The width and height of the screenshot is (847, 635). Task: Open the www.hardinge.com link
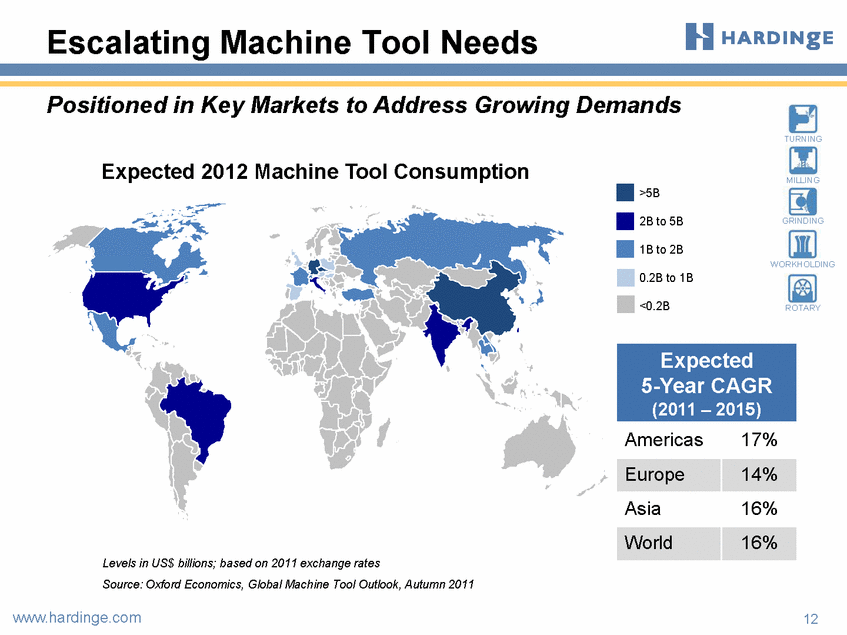[77, 618]
